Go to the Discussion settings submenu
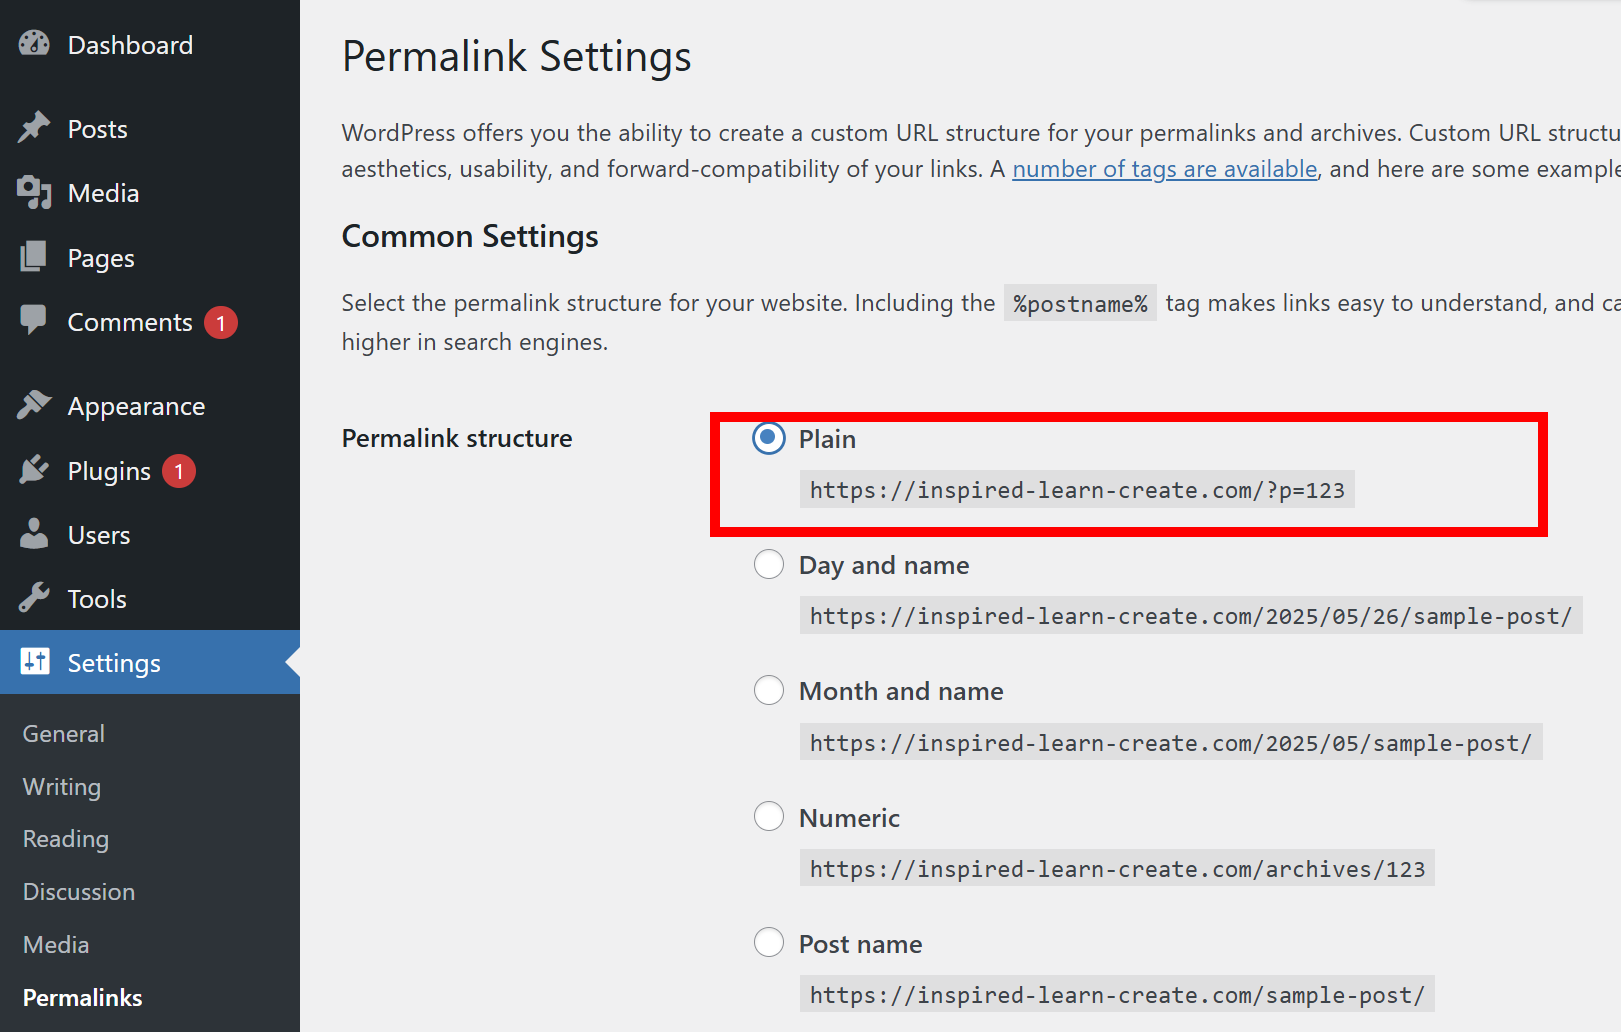This screenshot has height=1032, width=1621. (79, 892)
